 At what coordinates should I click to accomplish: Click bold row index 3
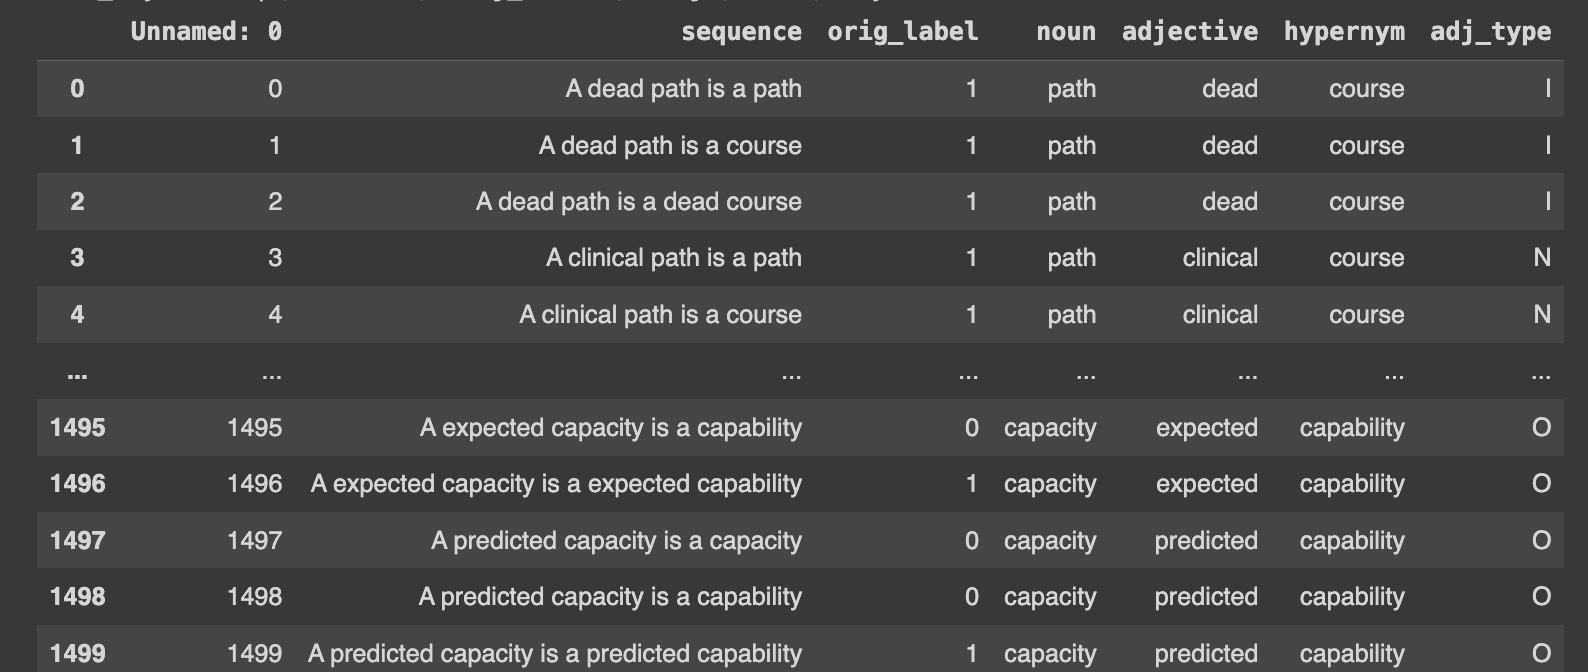pyautogui.click(x=77, y=258)
